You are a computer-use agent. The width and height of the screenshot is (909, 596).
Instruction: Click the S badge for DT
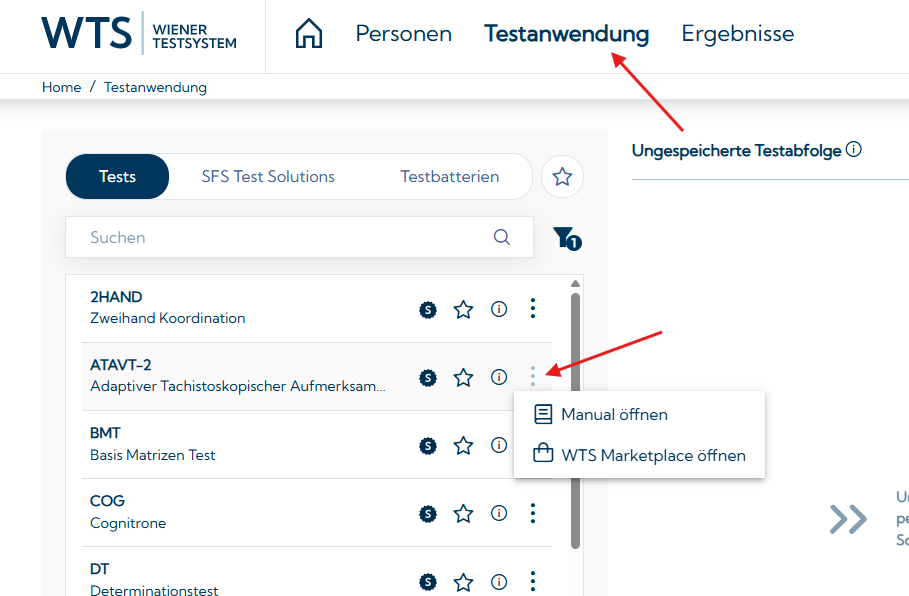point(428,582)
